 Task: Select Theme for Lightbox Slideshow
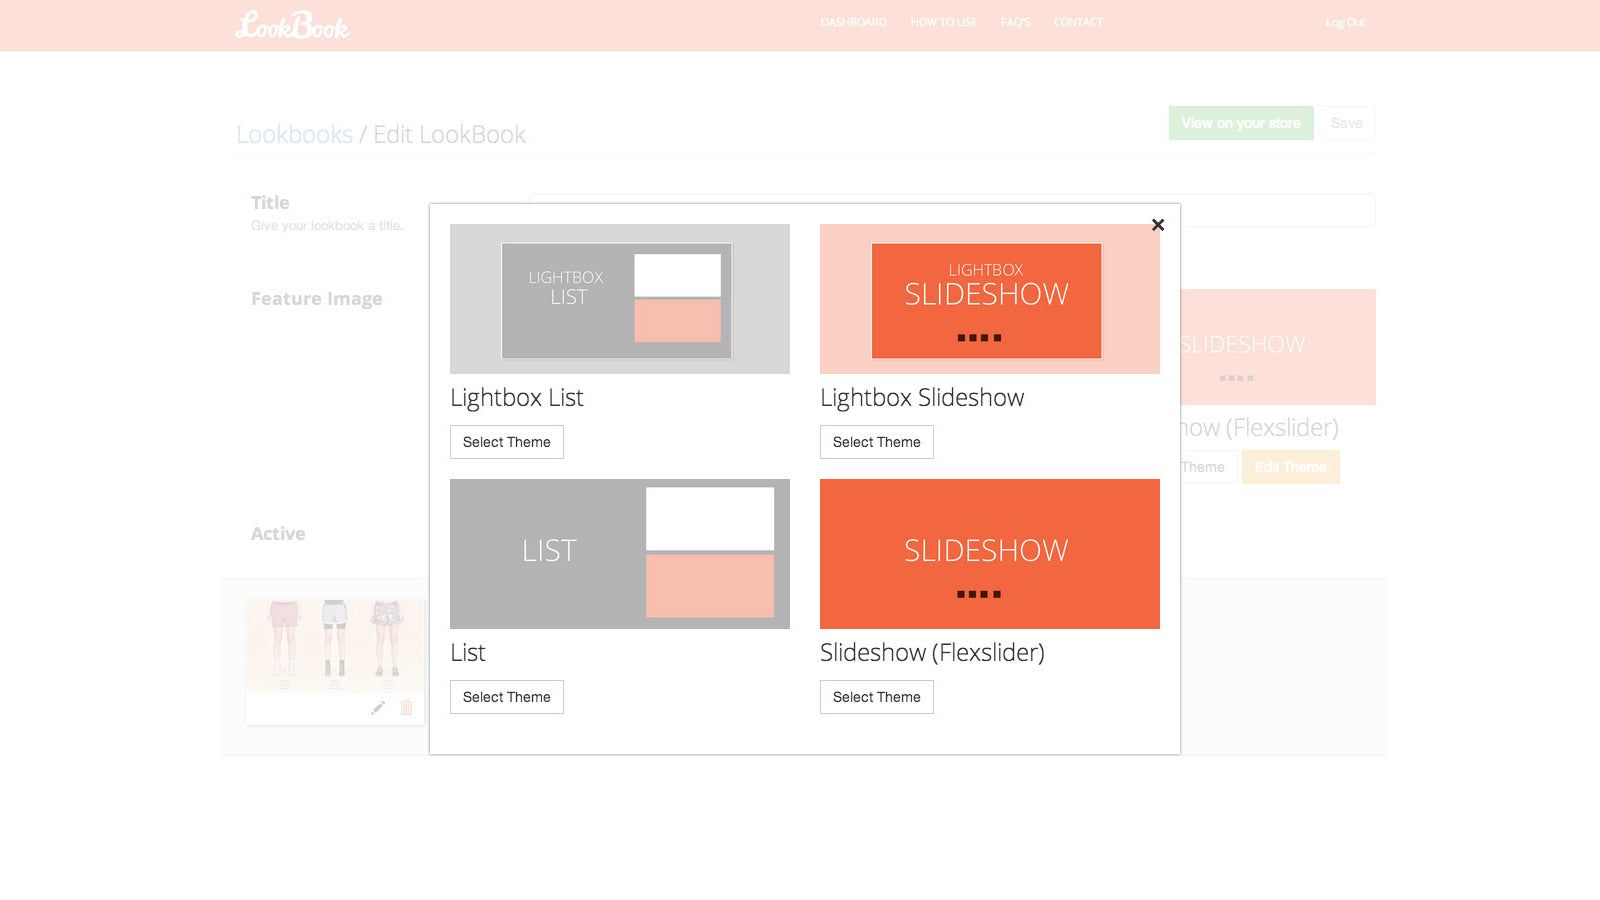[x=876, y=441]
